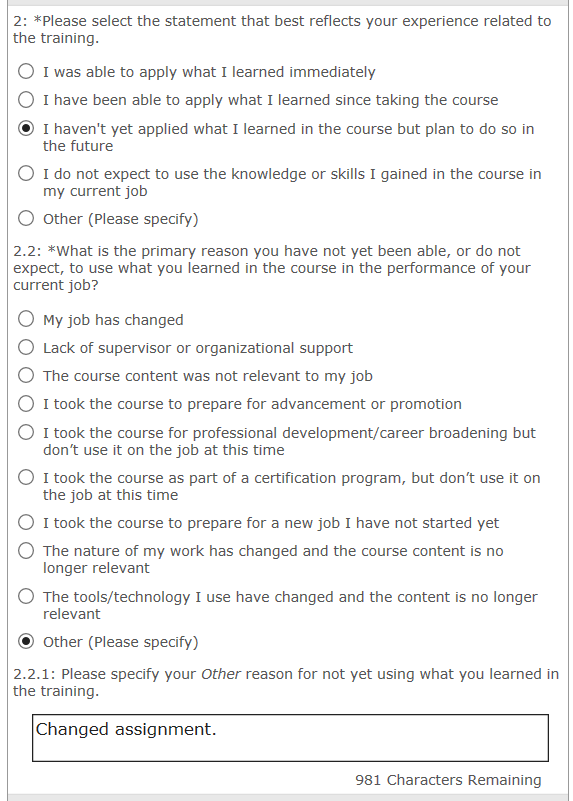Image resolution: width=573 pixels, height=801 pixels.
Task: Click the 'I was able to apply' label text
Action: click(209, 72)
